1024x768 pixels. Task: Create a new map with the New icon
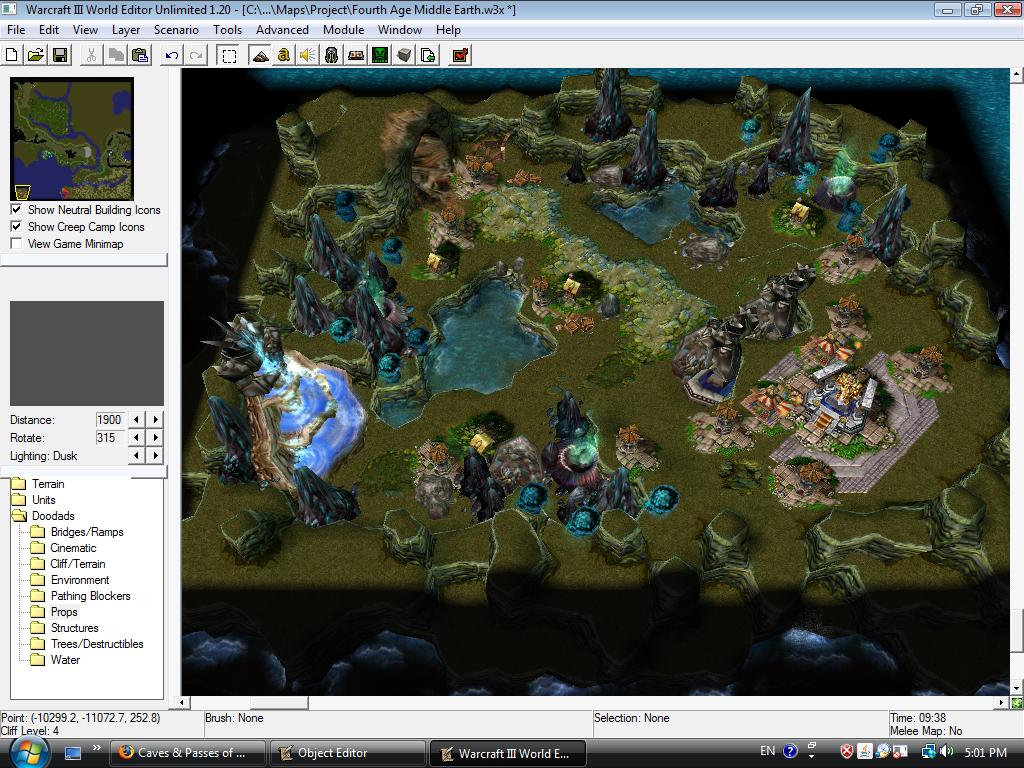tap(11, 56)
